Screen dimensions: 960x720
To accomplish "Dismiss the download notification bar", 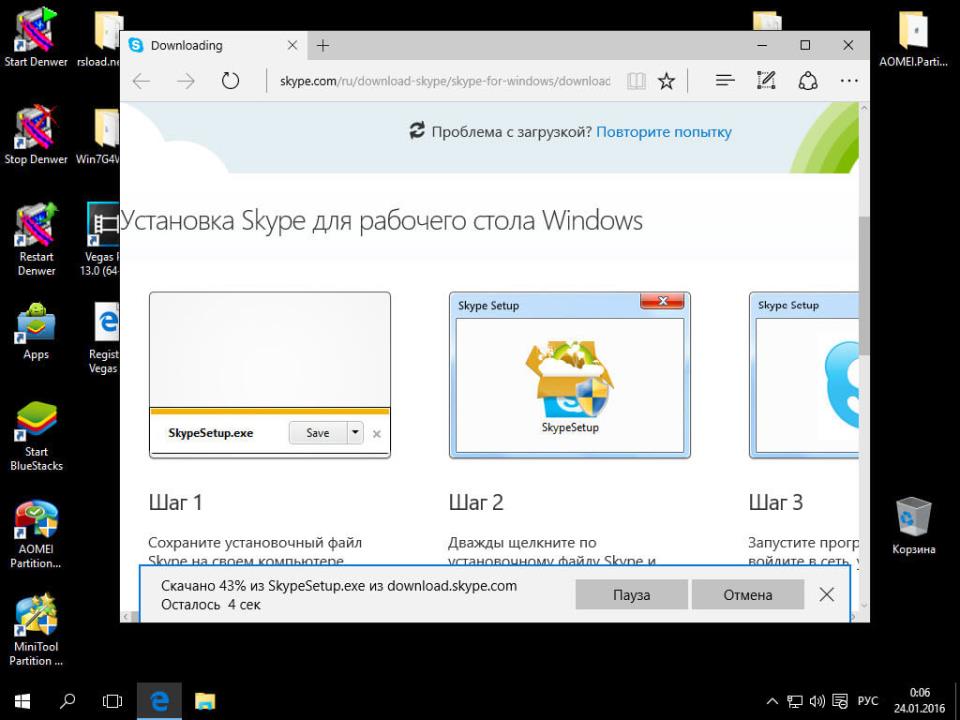I will pyautogui.click(x=827, y=594).
